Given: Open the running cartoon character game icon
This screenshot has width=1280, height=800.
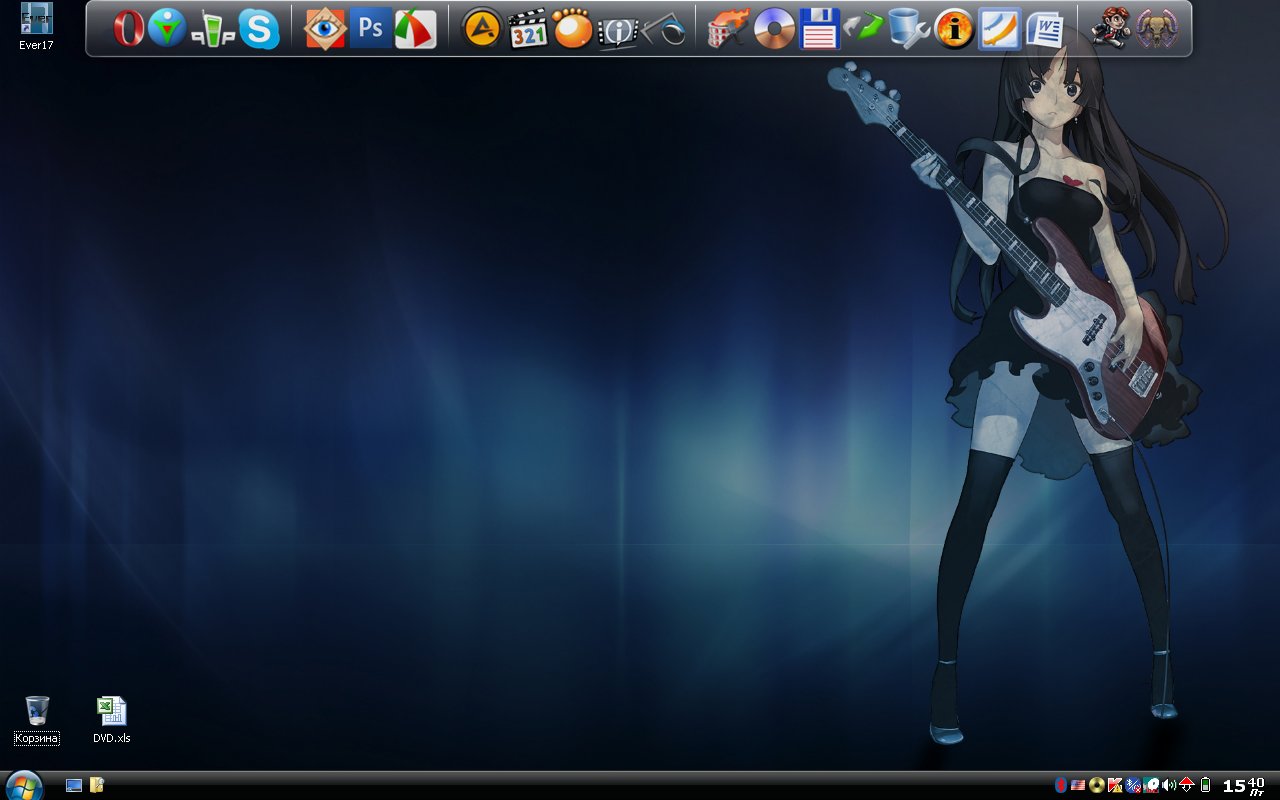Looking at the screenshot, I should pyautogui.click(x=1110, y=28).
